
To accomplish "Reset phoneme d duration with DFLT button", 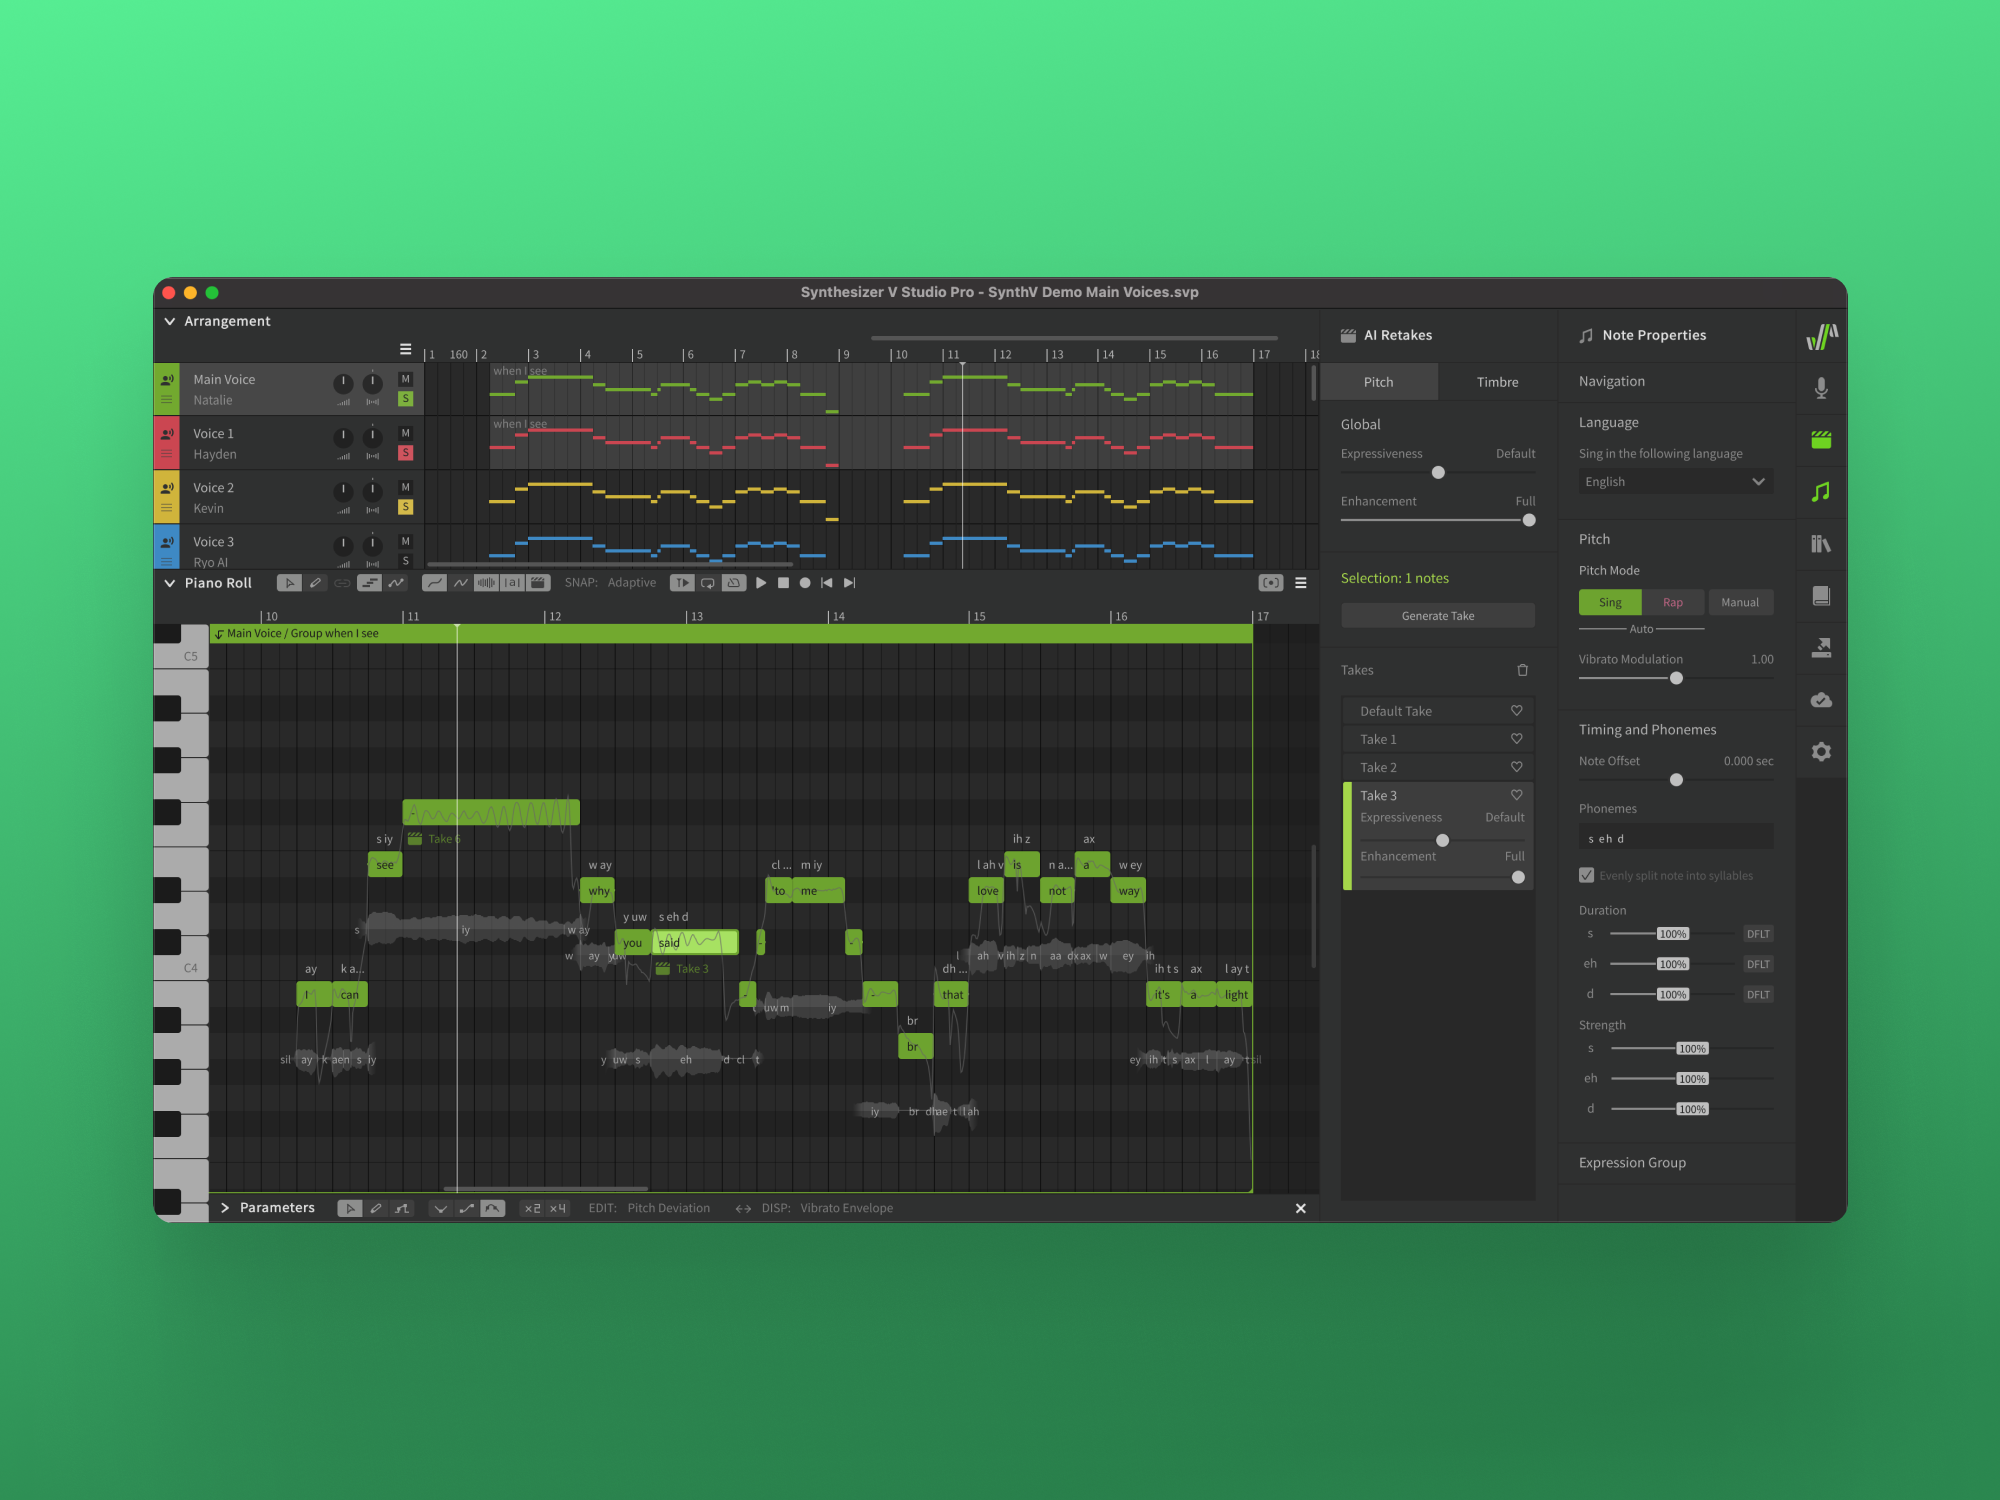I will 1758,994.
